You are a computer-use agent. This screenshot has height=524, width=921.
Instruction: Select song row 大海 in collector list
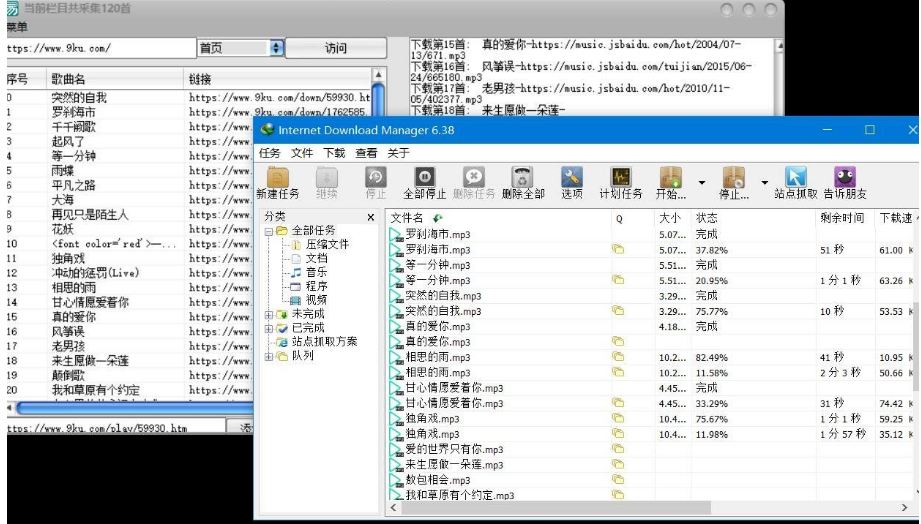tap(130, 200)
